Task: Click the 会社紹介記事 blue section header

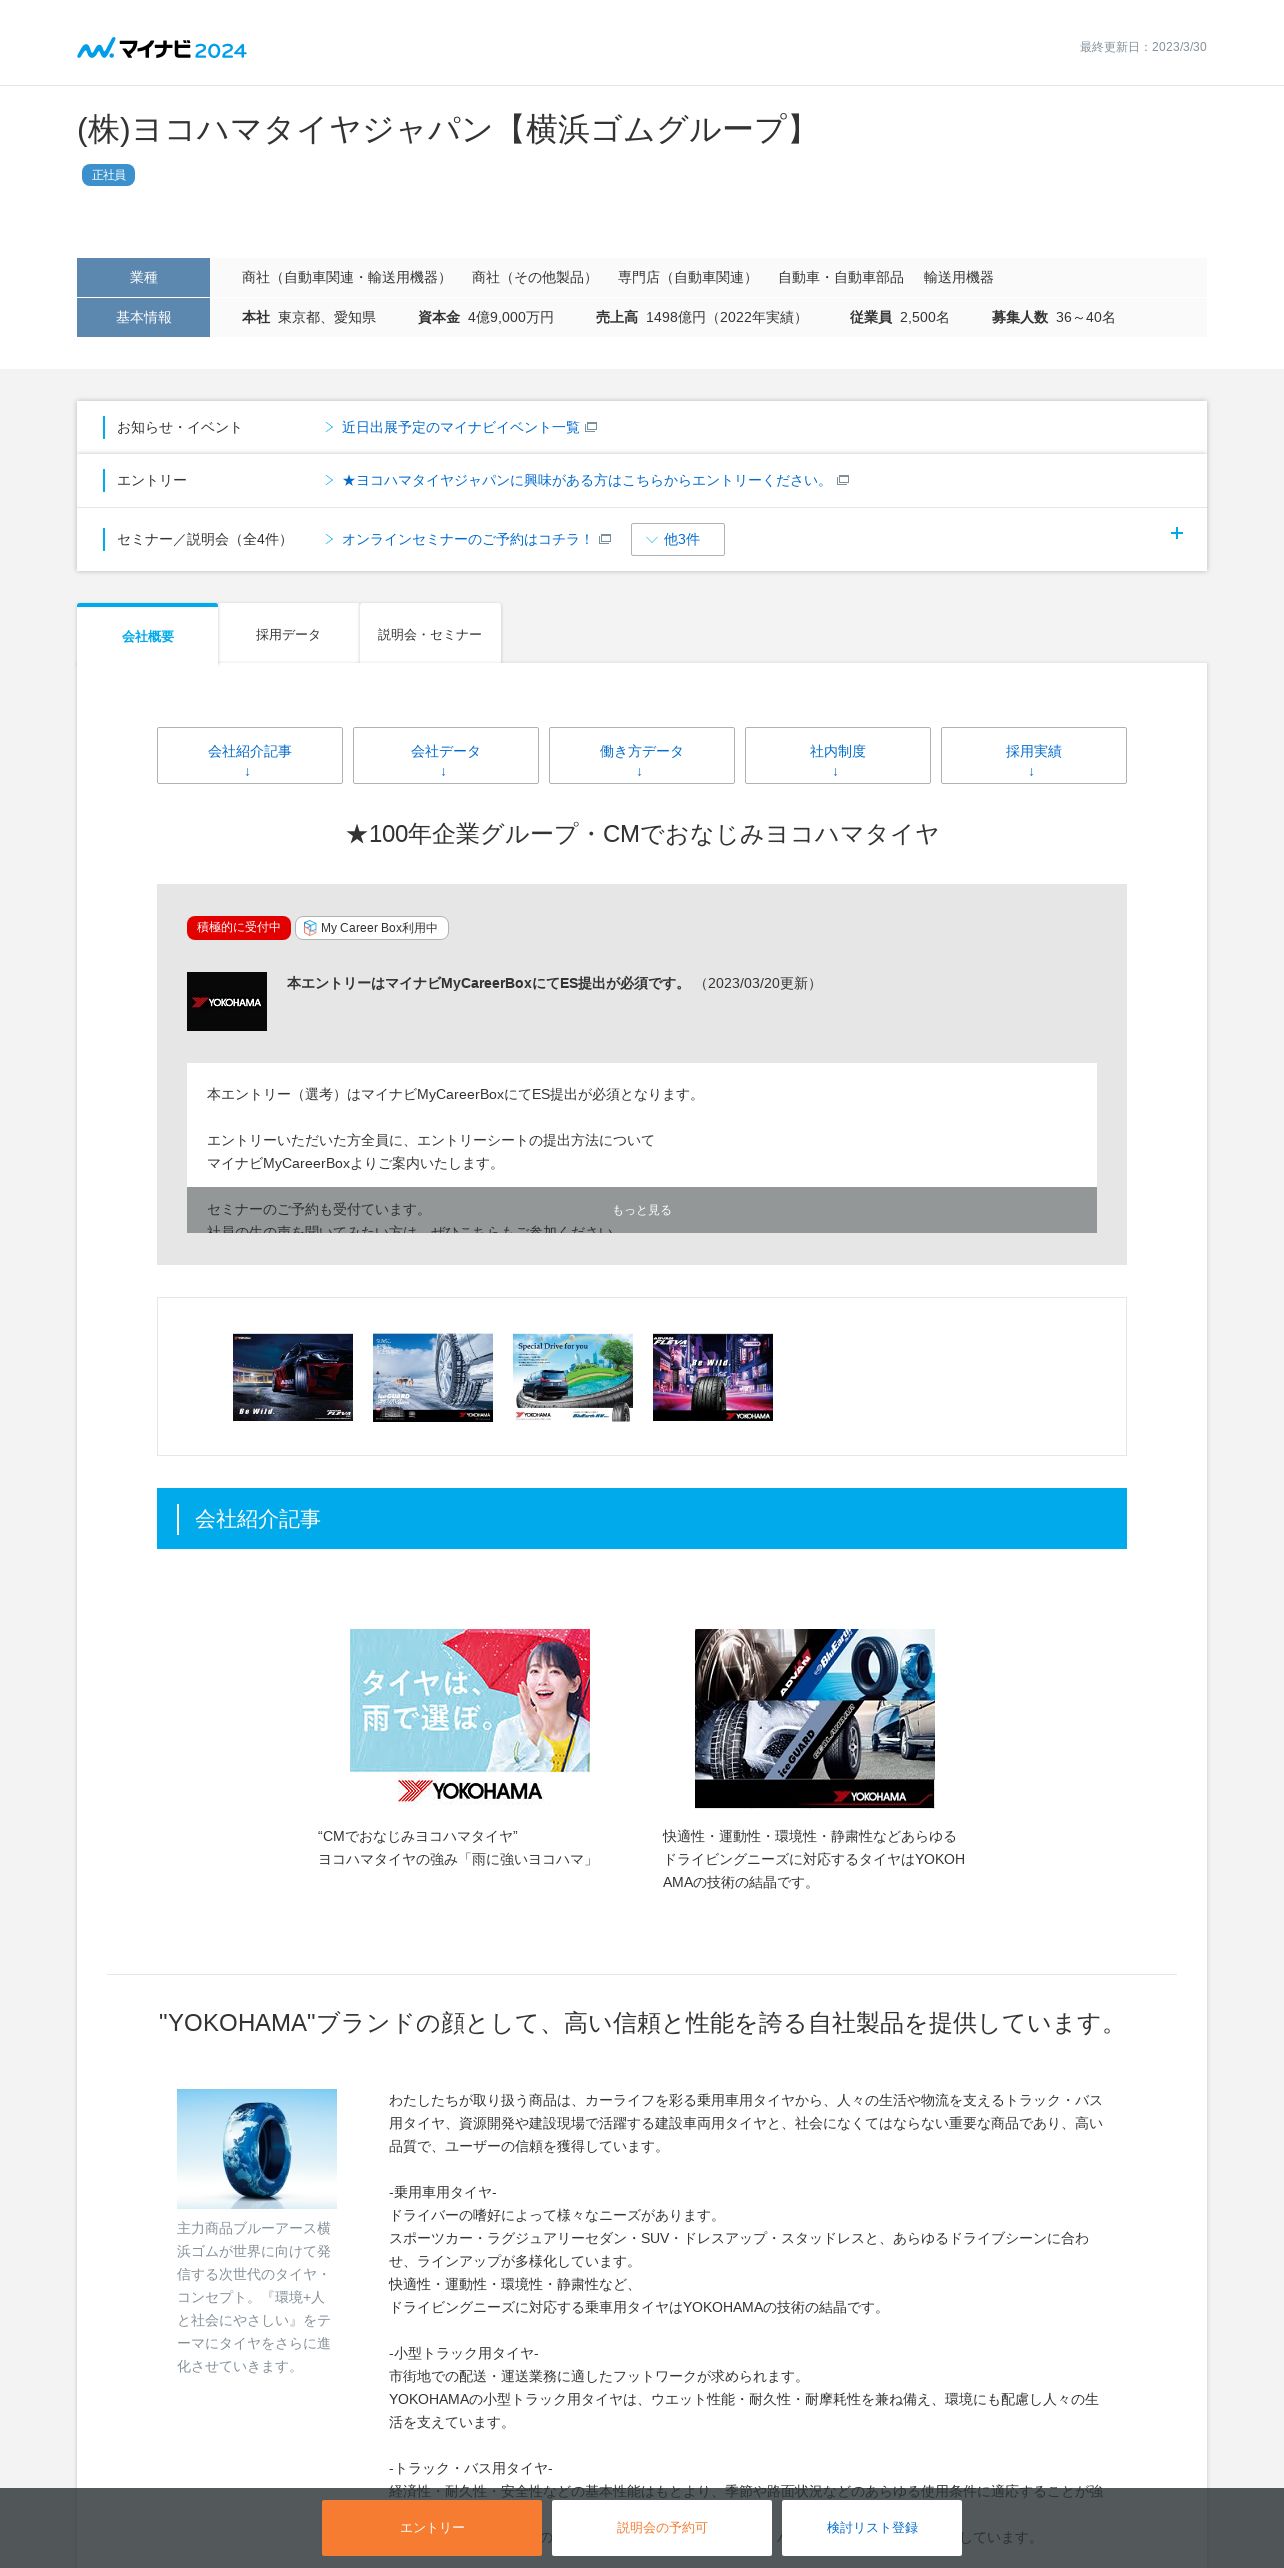Action: [x=642, y=1518]
